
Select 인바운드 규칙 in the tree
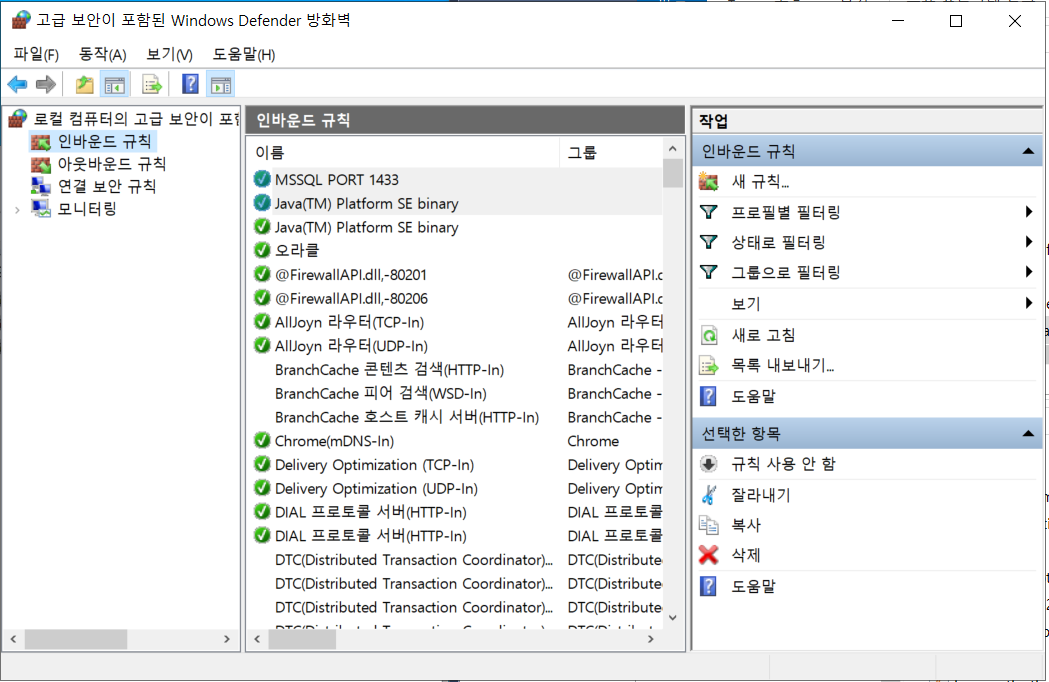pyautogui.click(x=104, y=141)
